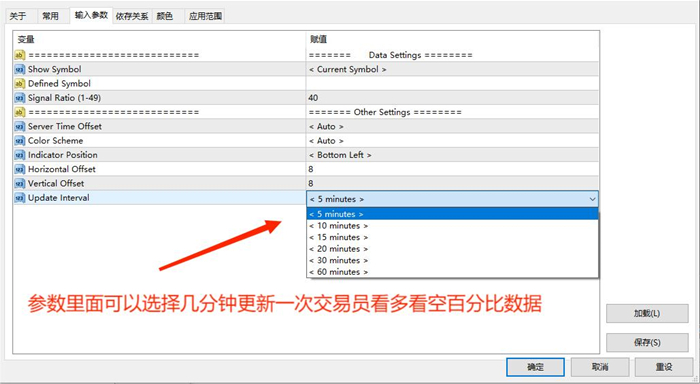The height and width of the screenshot is (384, 700).
Task: Select the Horizontal Offset label
Action: tap(62, 169)
